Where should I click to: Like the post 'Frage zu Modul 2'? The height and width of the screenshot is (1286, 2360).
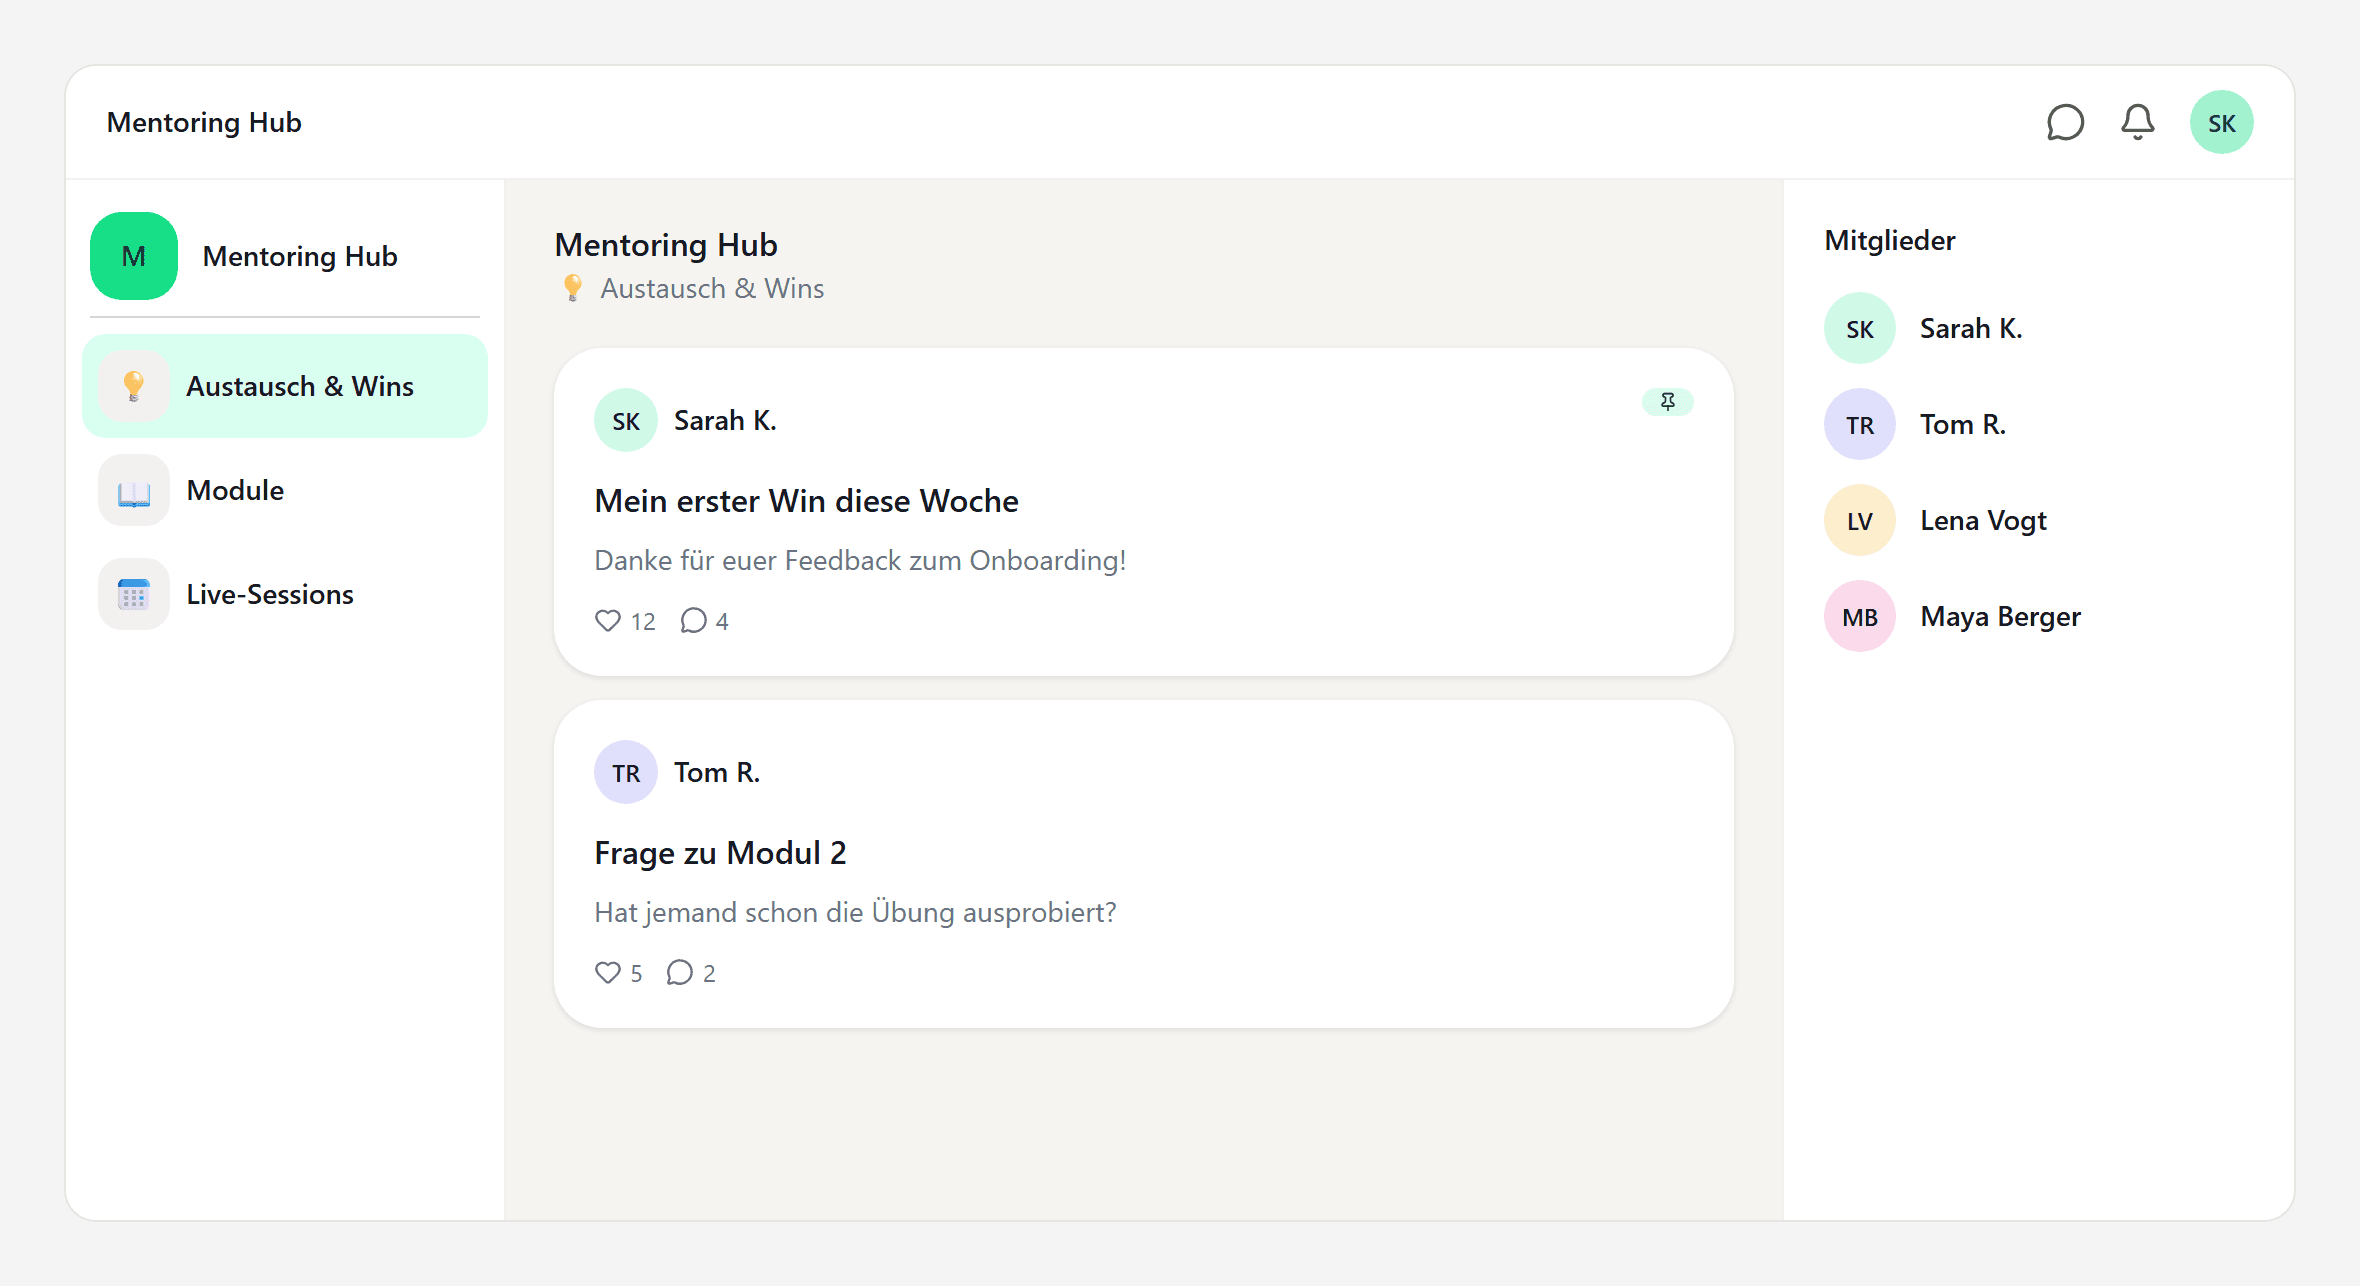tap(608, 973)
